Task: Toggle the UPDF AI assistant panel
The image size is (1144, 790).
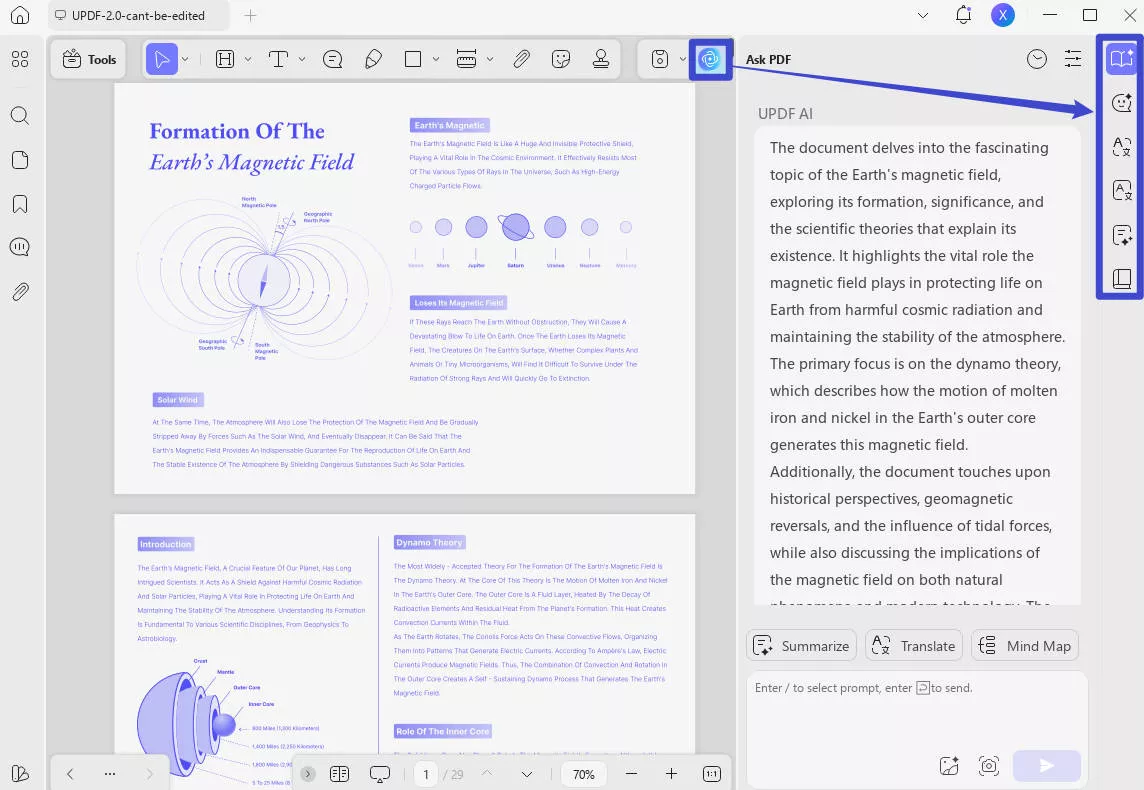Action: click(x=710, y=59)
